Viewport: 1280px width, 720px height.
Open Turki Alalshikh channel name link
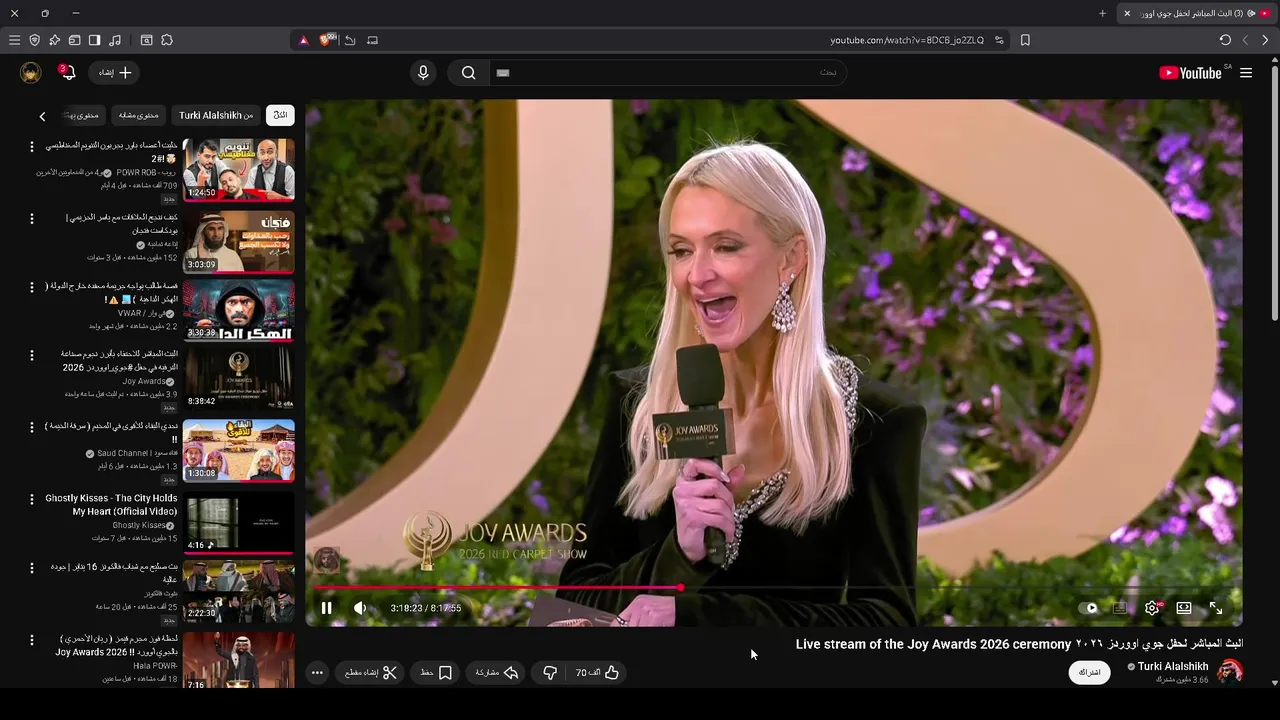(1172, 666)
